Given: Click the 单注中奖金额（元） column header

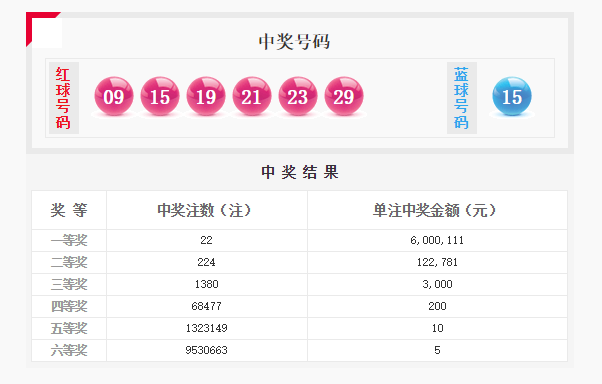Looking at the screenshot, I should point(435,210).
